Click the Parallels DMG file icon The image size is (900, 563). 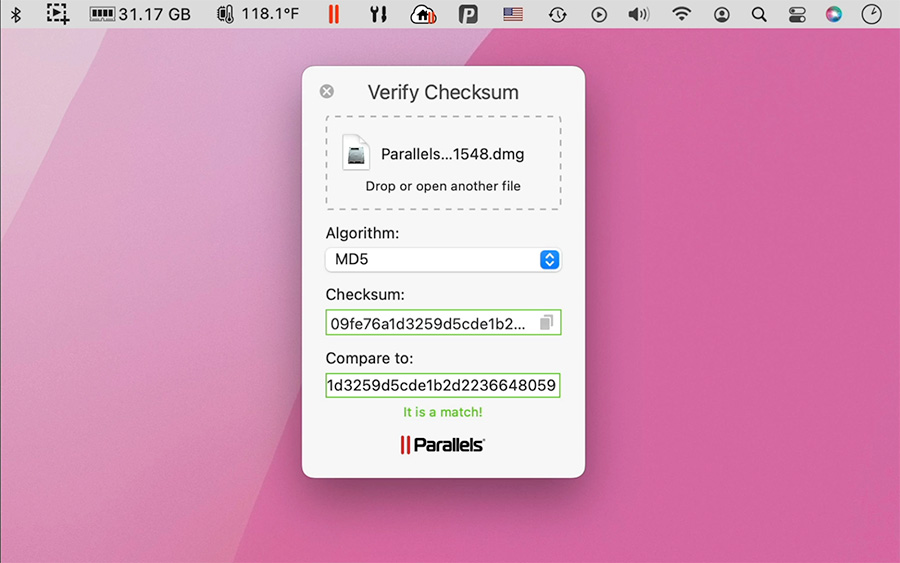(357, 153)
